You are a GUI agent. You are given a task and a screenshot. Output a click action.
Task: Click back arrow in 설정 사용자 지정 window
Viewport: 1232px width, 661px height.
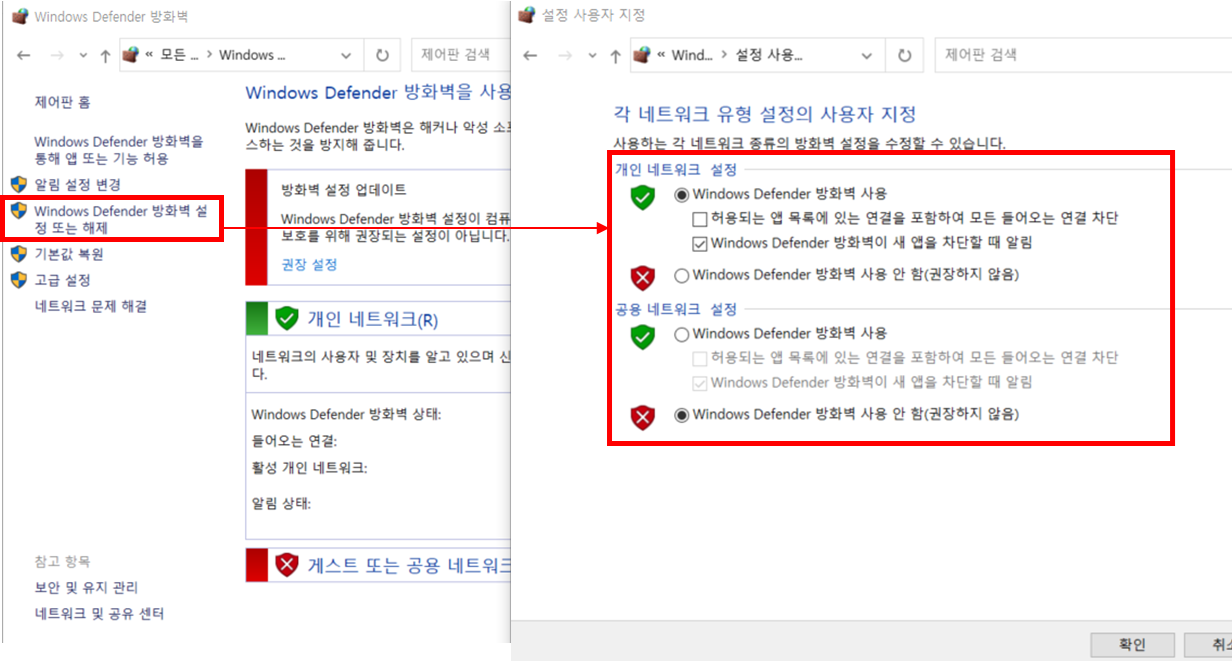coord(531,56)
